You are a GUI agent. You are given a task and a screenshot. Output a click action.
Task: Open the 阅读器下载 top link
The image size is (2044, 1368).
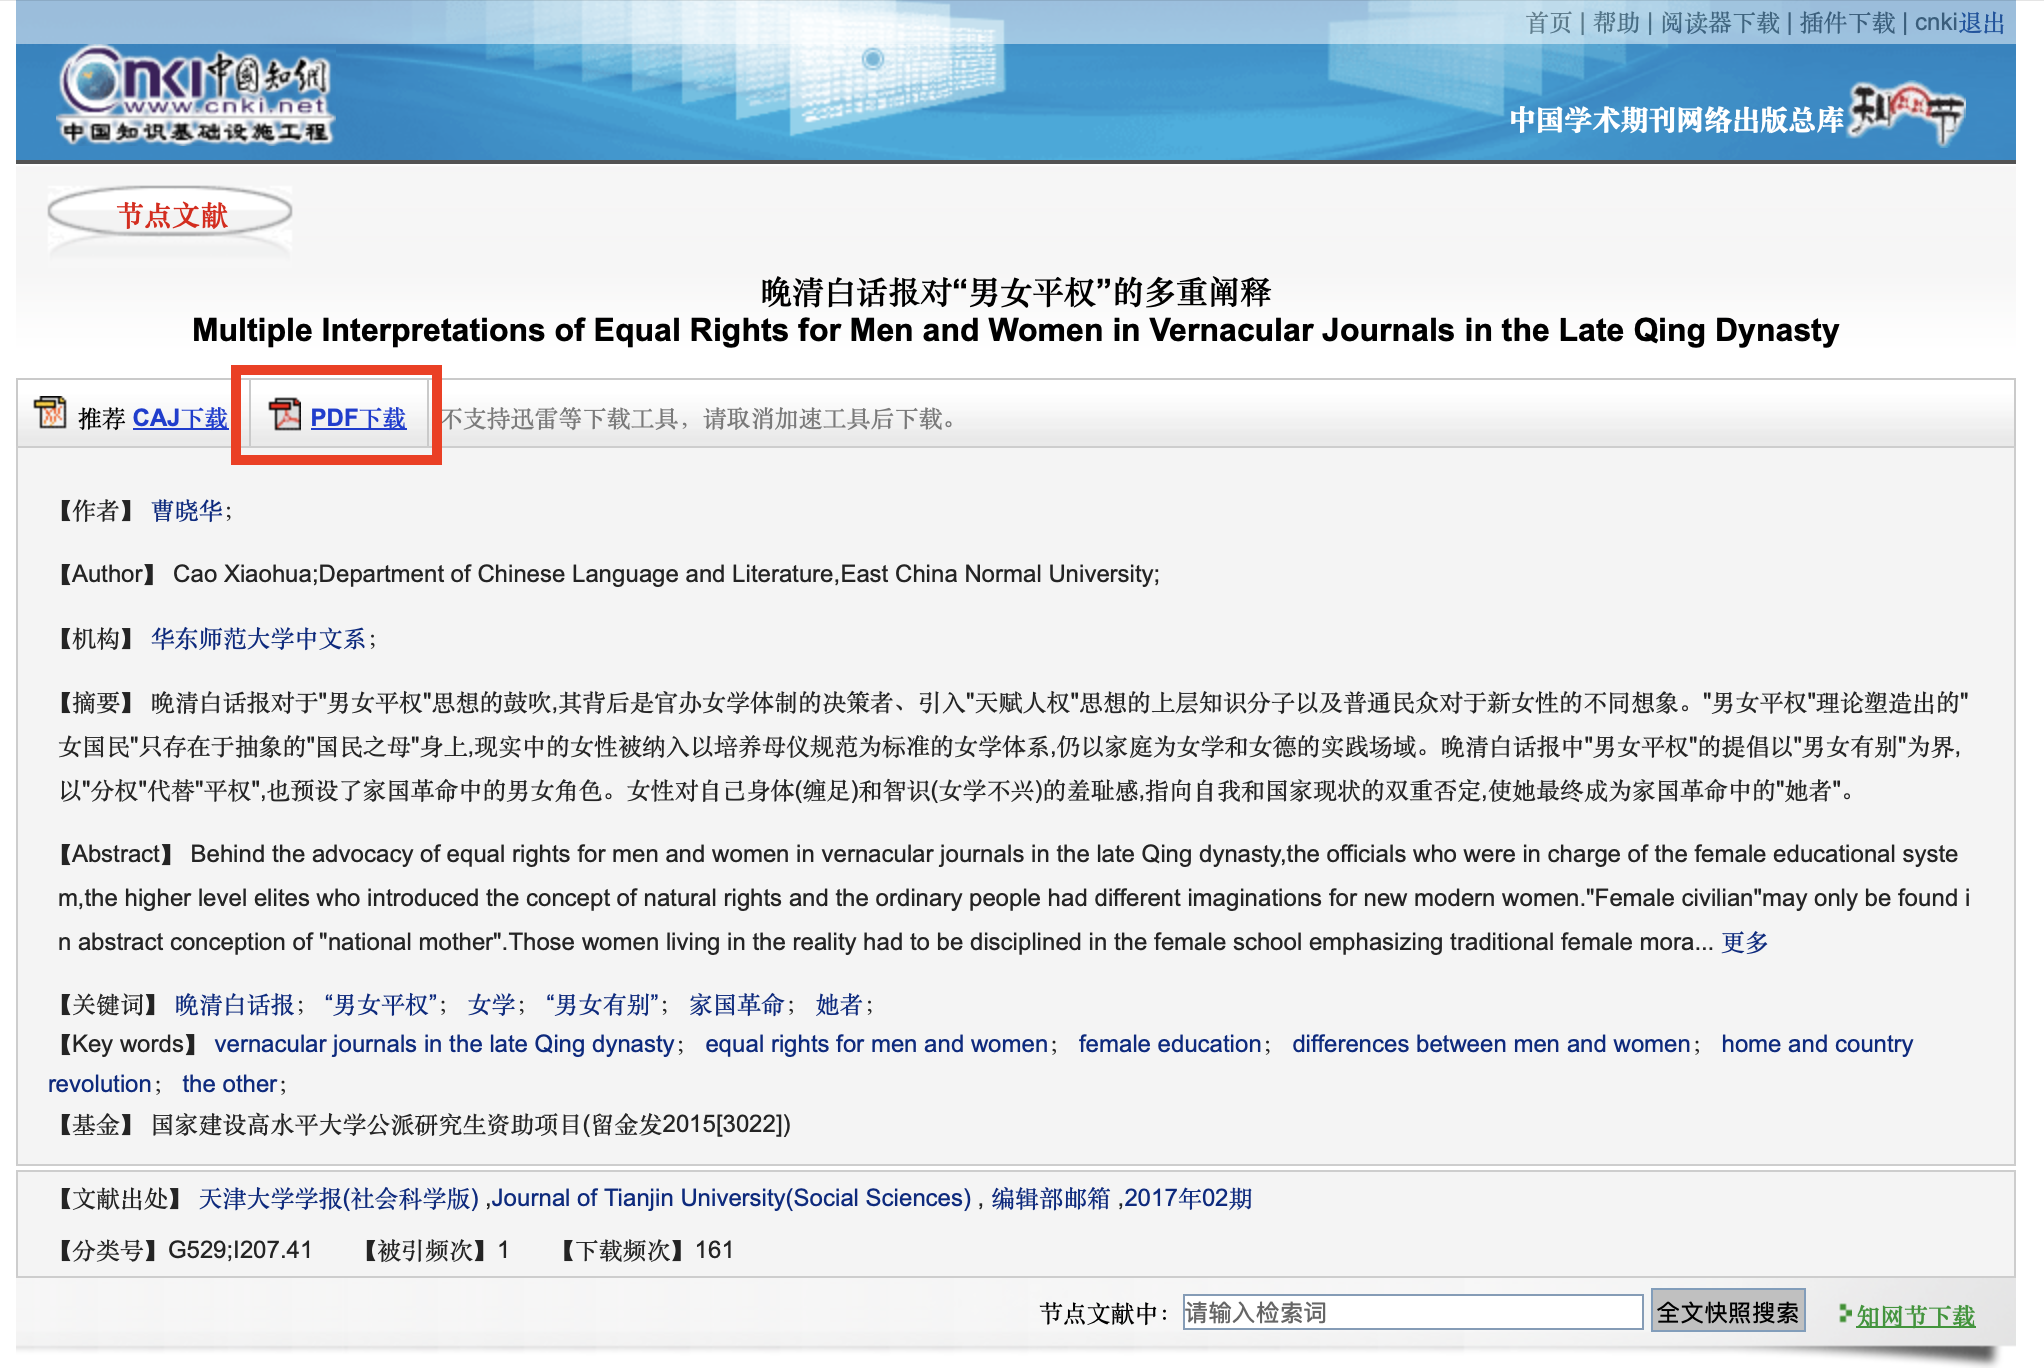[x=1720, y=22]
